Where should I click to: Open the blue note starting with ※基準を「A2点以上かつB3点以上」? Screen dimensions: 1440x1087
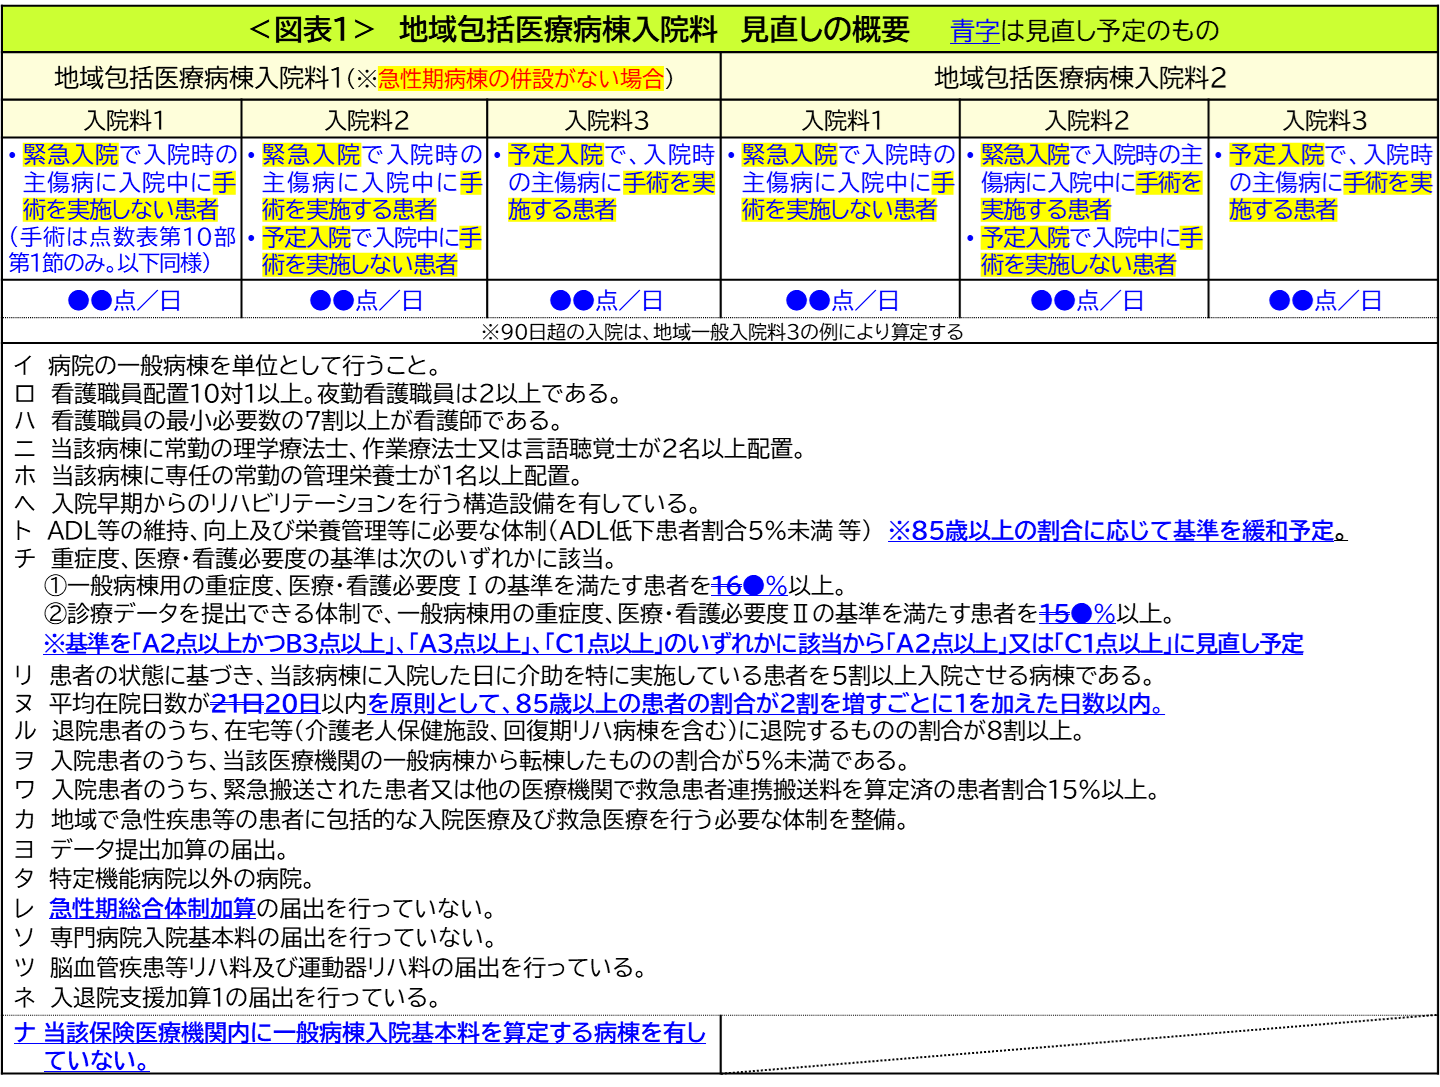[x=673, y=643]
